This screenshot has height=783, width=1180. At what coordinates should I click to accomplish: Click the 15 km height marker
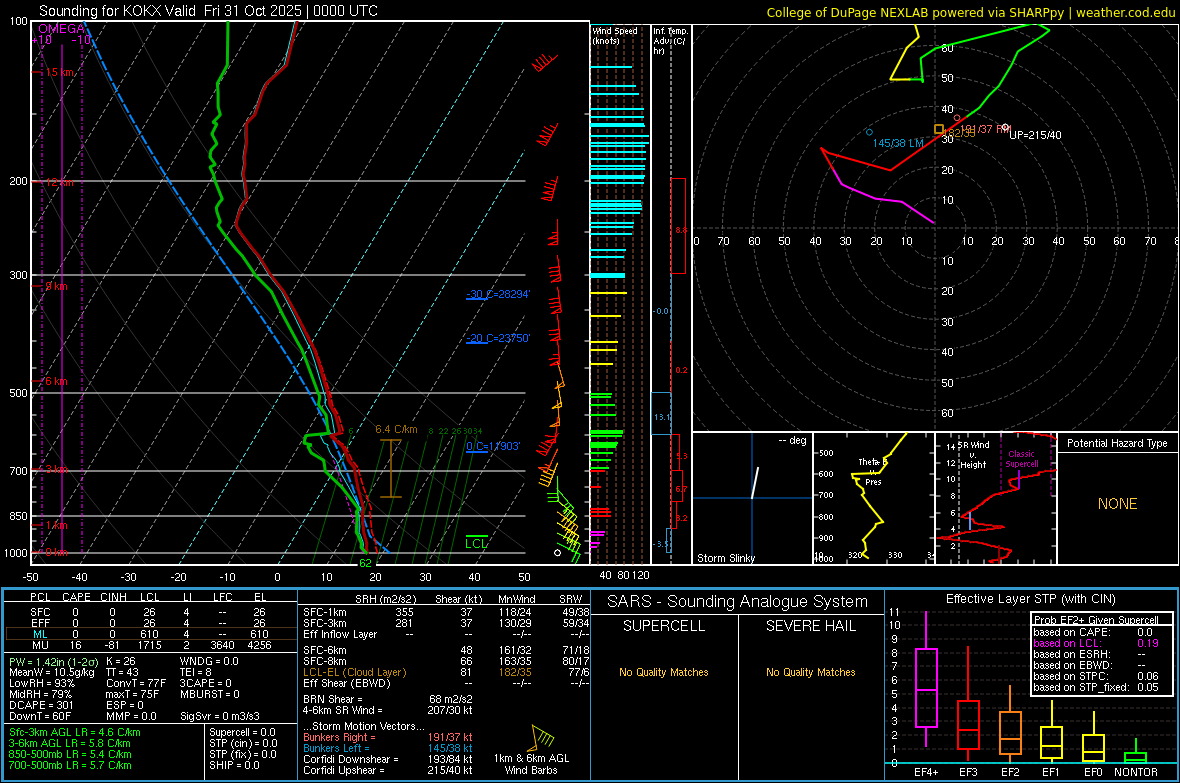60,72
